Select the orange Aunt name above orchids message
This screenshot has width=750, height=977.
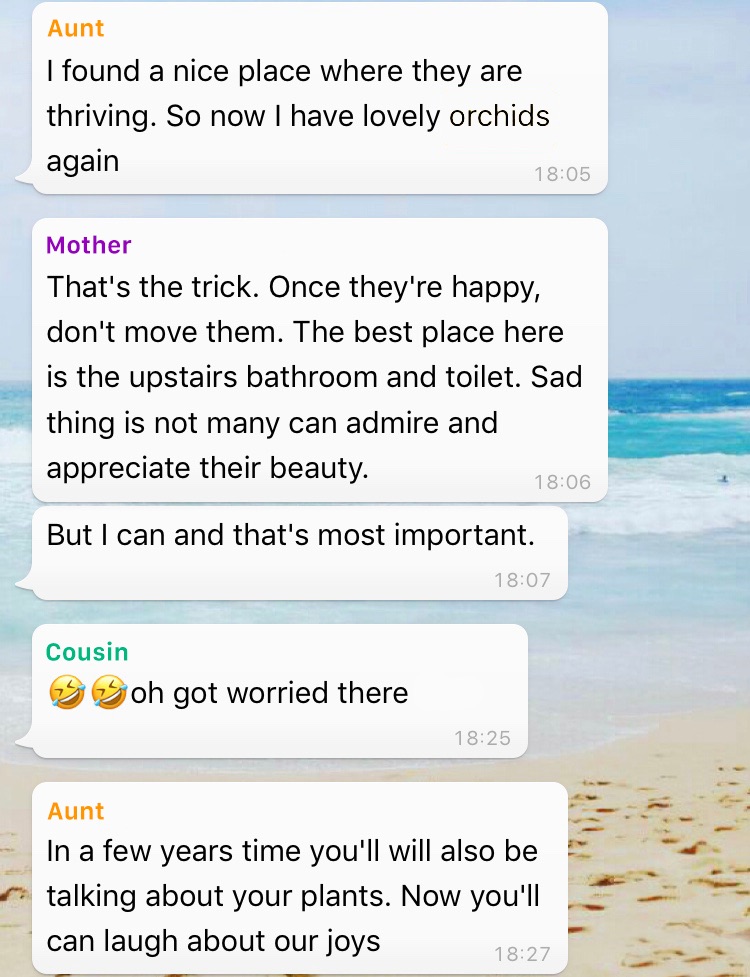[75, 29]
